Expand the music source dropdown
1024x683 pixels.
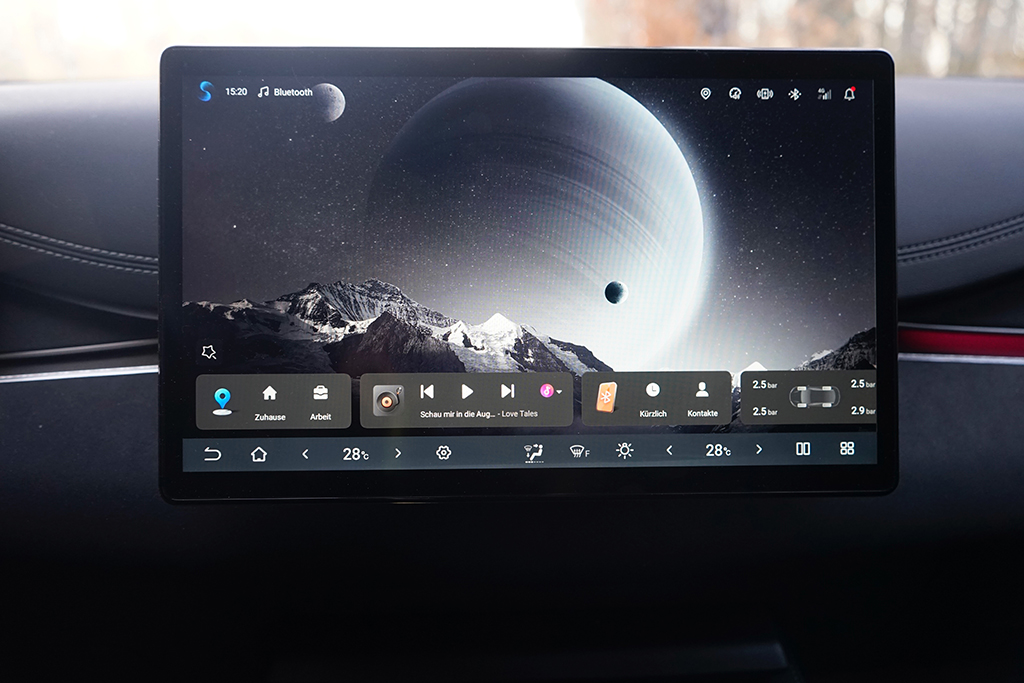pyautogui.click(x=551, y=391)
